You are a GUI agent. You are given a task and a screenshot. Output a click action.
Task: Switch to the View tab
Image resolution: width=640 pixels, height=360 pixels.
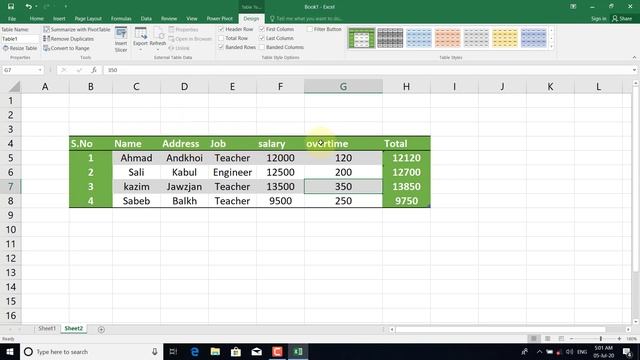192,18
